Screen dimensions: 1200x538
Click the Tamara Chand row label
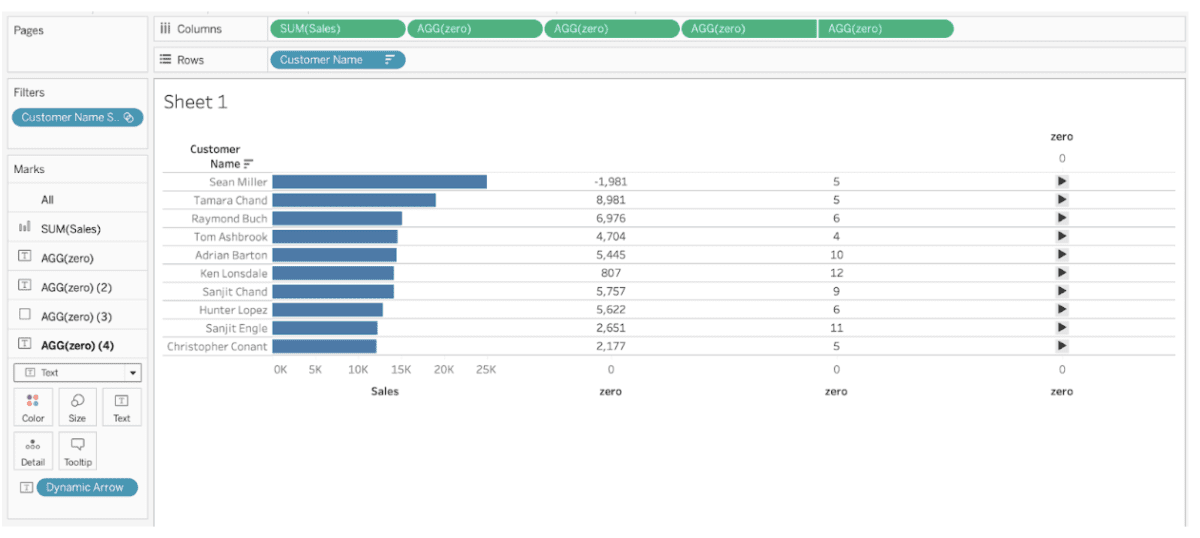coord(231,200)
